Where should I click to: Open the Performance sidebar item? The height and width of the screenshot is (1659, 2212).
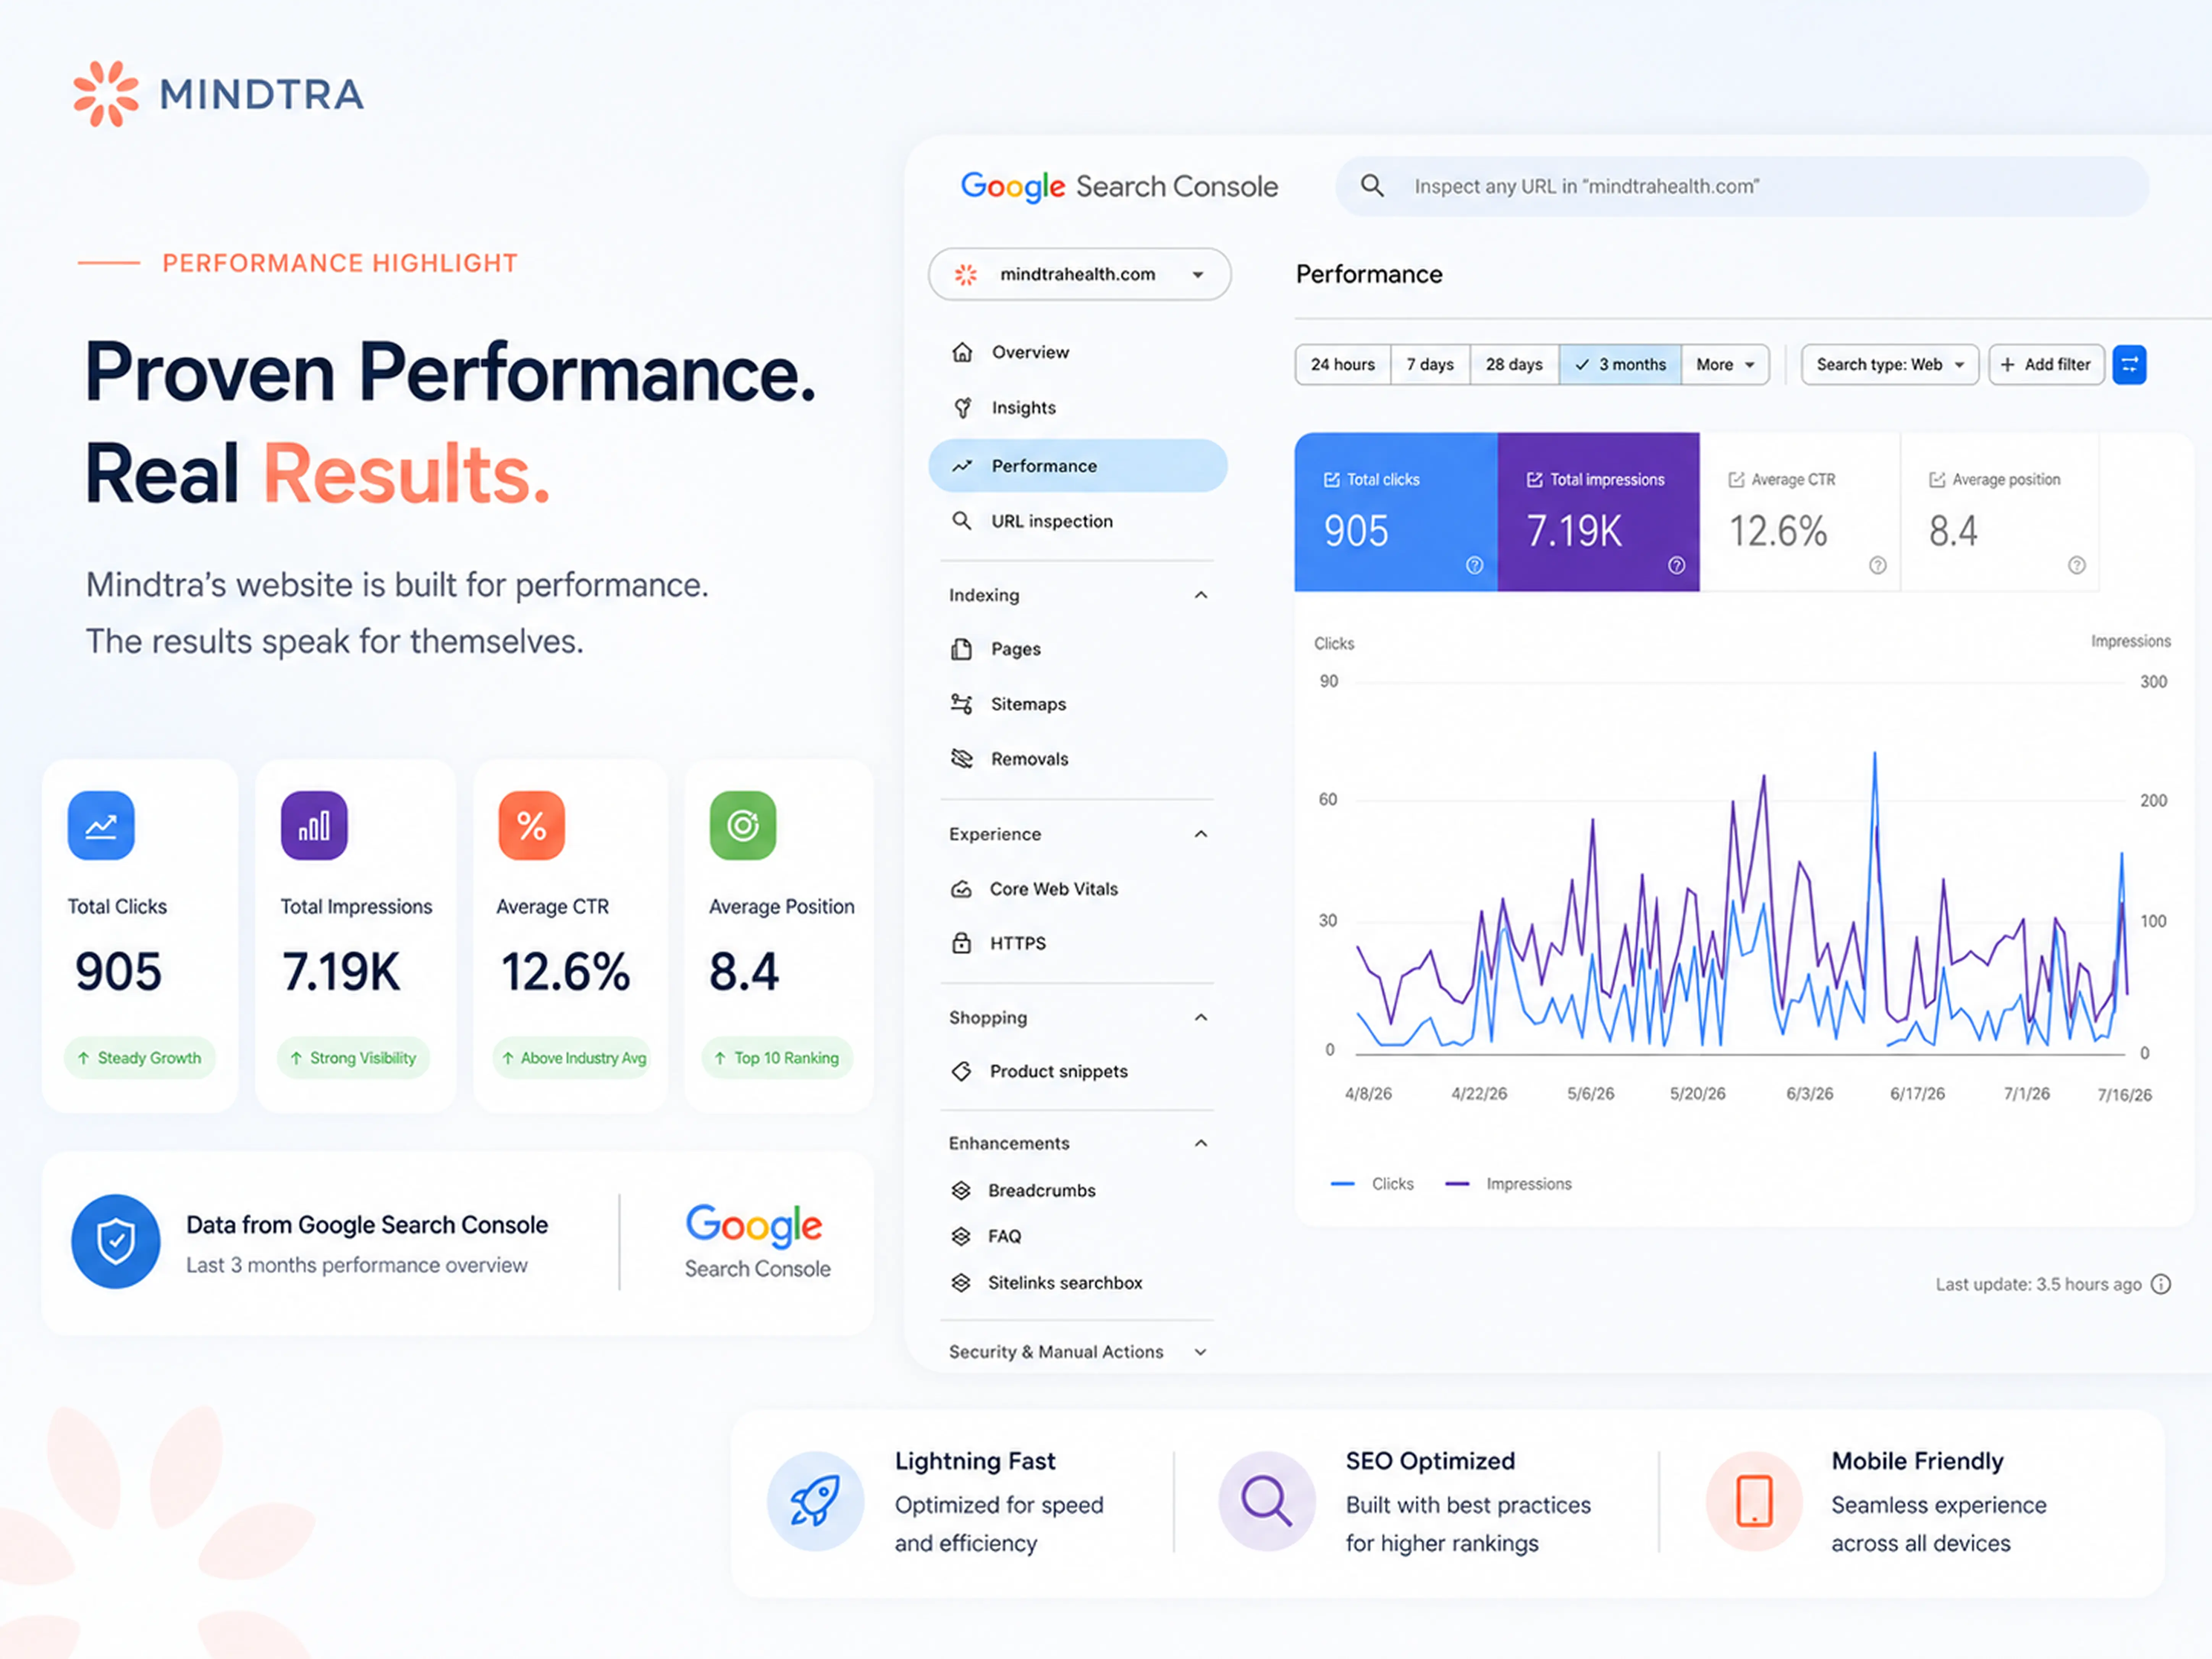(x=1078, y=466)
